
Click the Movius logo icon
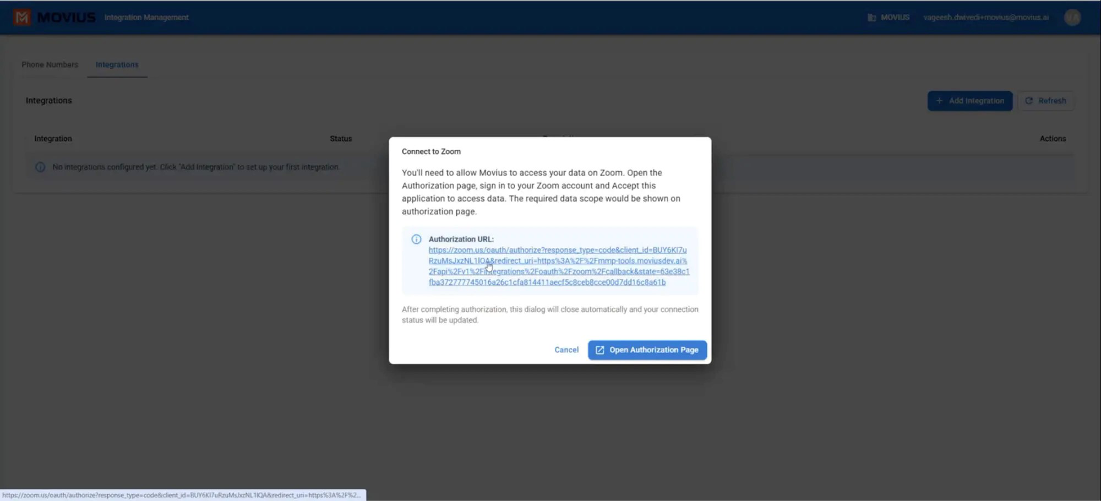(x=22, y=18)
